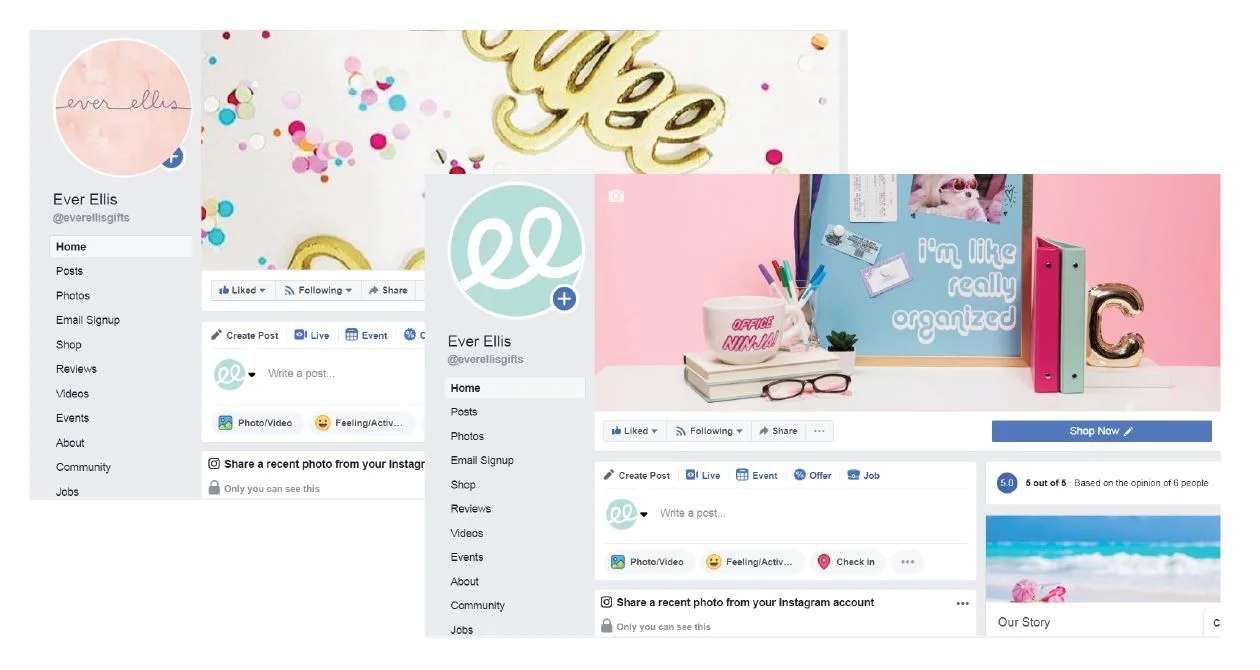1260x670 pixels.
Task: Click the blue plus badge on the teal logo
Action: click(x=564, y=298)
